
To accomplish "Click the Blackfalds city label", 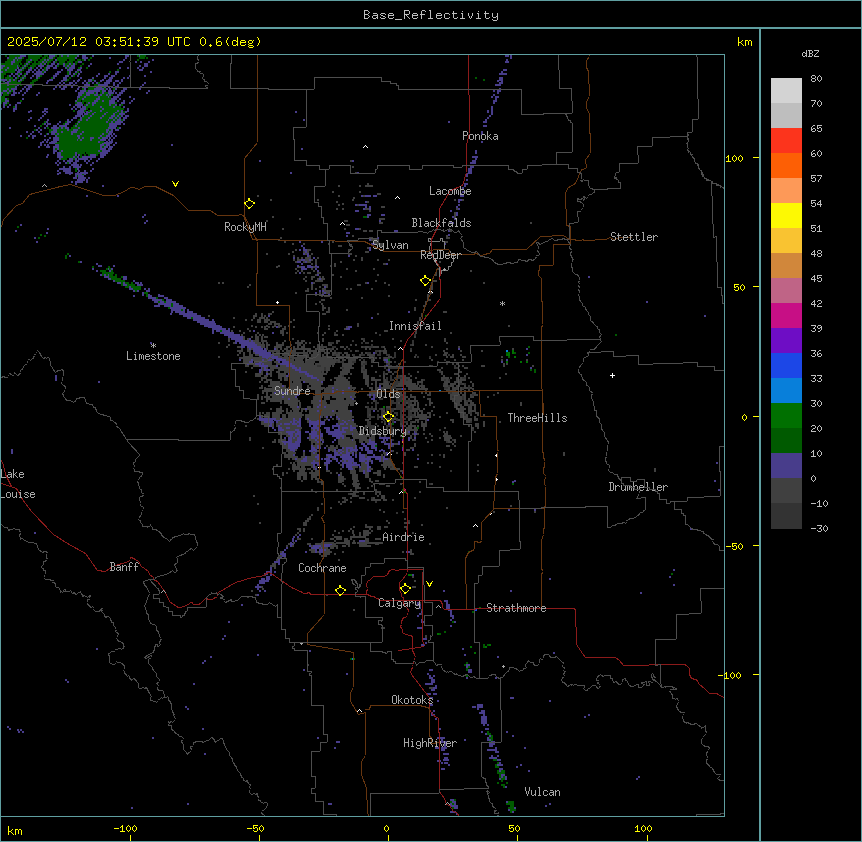I will coord(441,223).
